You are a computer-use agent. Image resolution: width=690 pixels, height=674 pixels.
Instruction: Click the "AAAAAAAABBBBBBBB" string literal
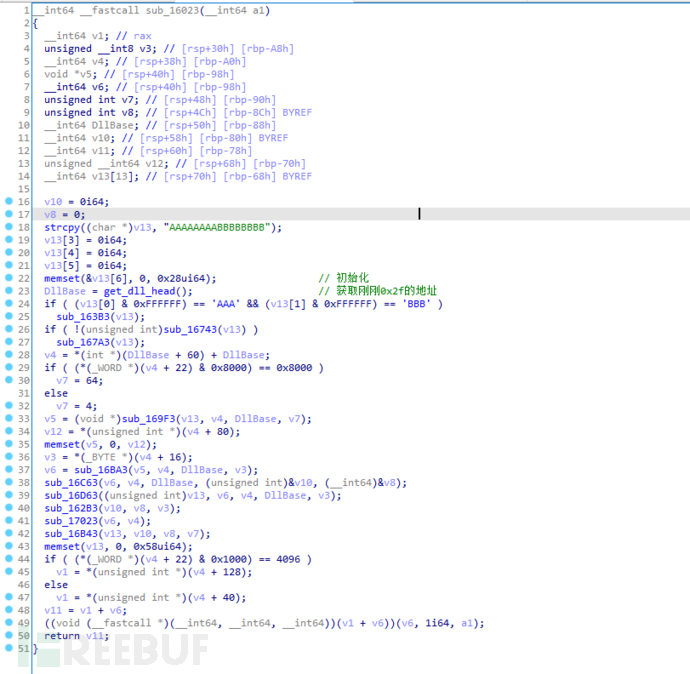click(x=217, y=227)
